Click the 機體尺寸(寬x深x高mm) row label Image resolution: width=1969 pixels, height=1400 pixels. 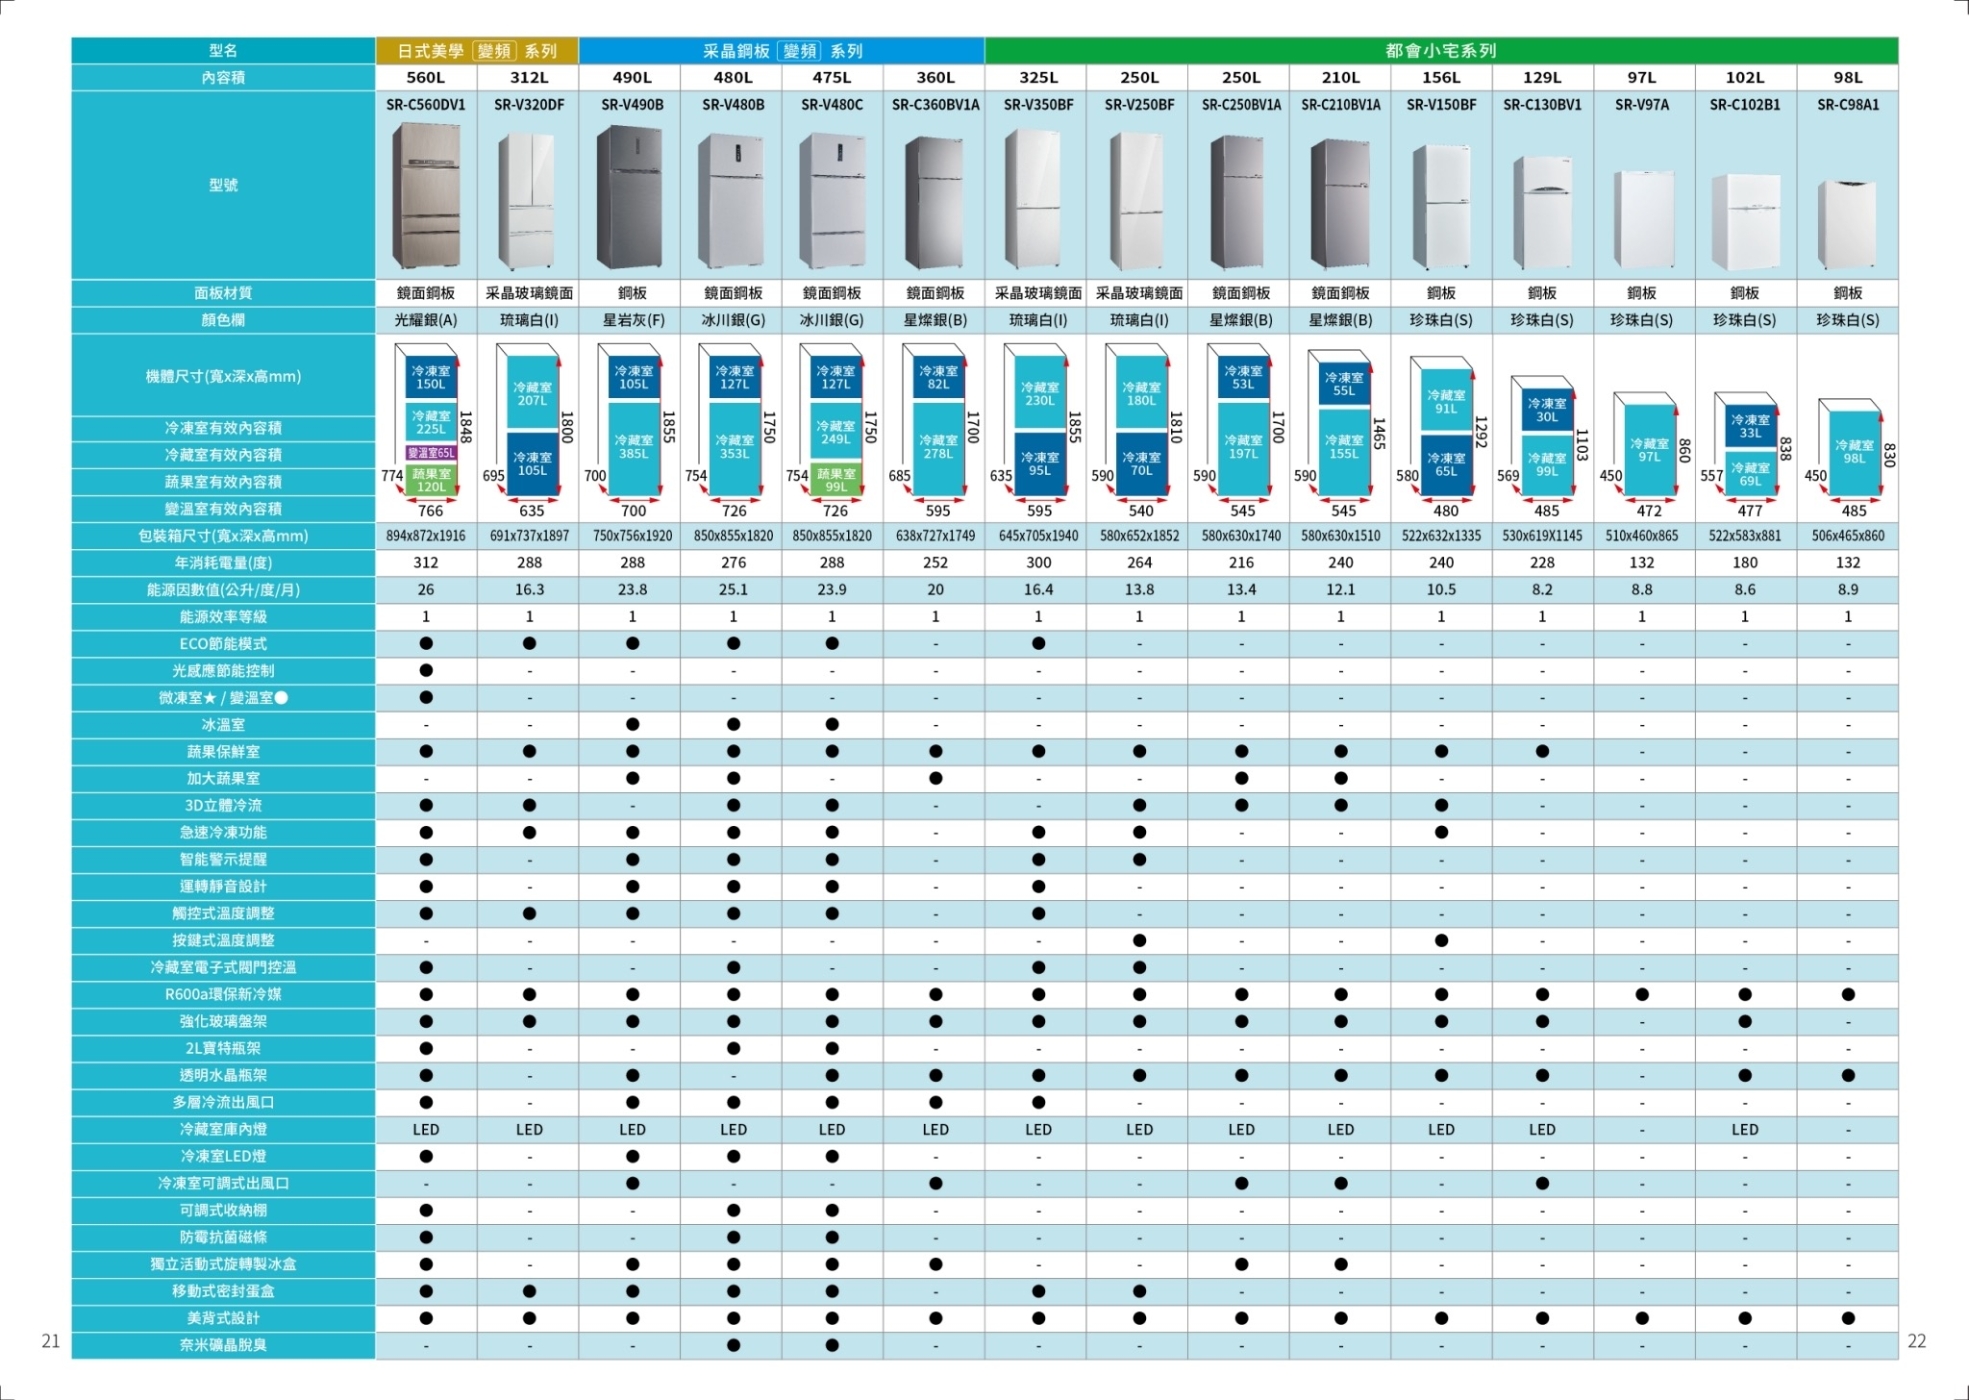pyautogui.click(x=223, y=376)
